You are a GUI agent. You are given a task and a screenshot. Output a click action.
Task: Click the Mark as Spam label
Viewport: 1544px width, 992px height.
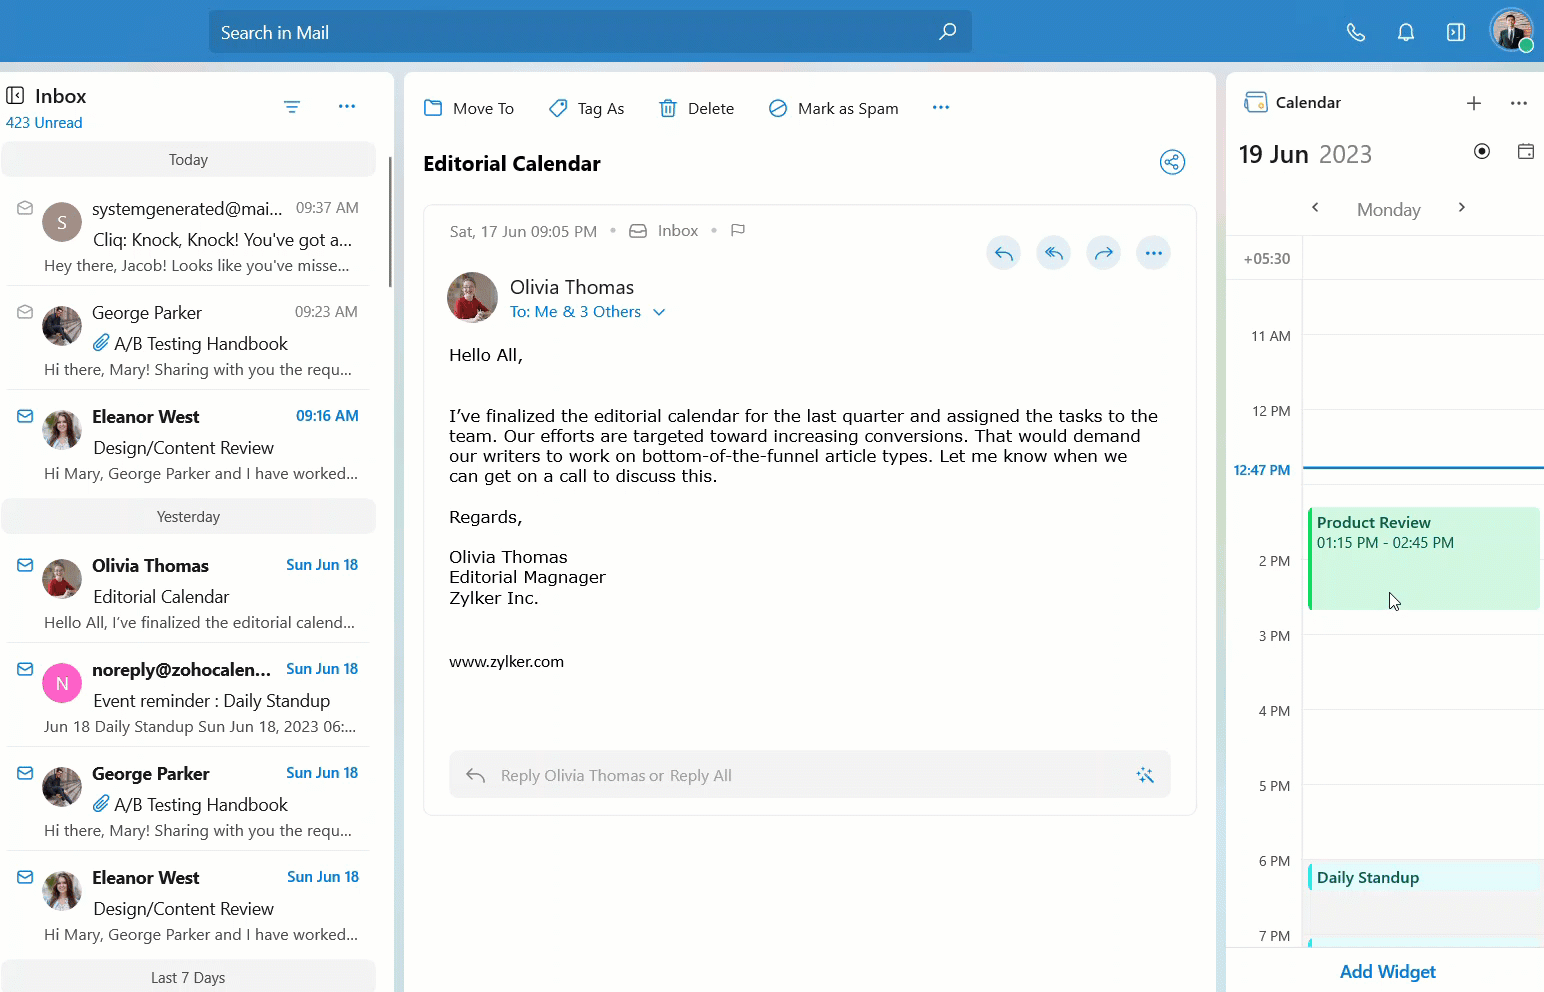pyautogui.click(x=848, y=108)
